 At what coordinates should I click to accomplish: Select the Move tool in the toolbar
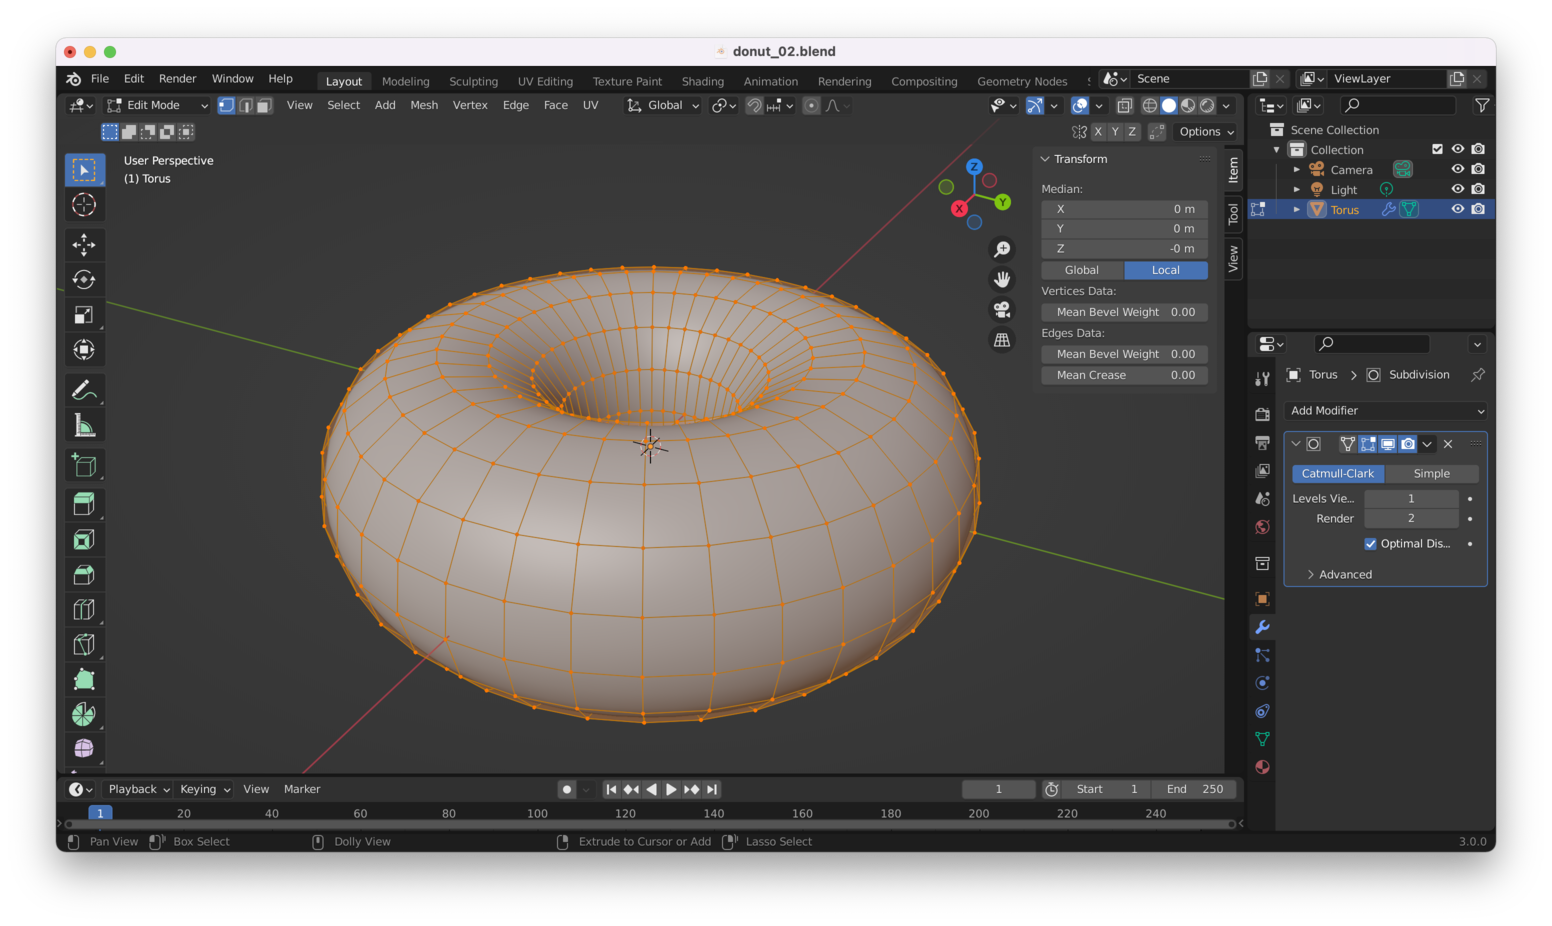click(84, 244)
